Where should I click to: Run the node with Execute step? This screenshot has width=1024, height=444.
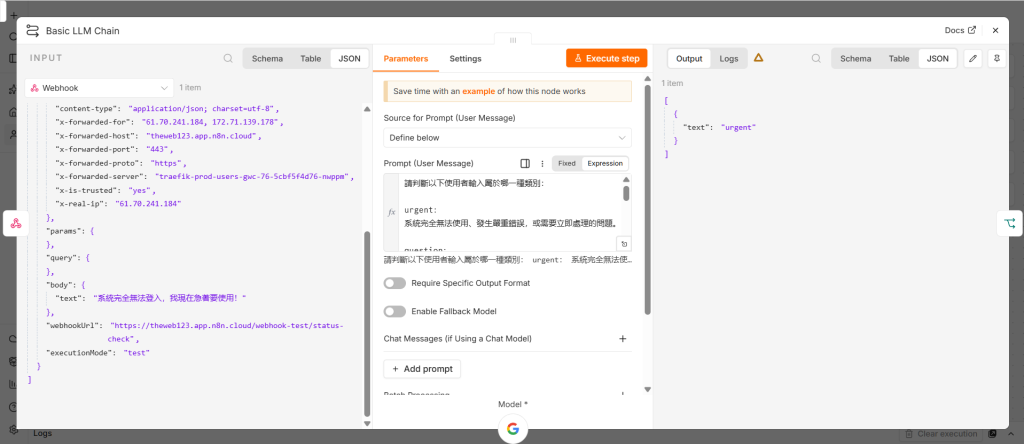(607, 58)
